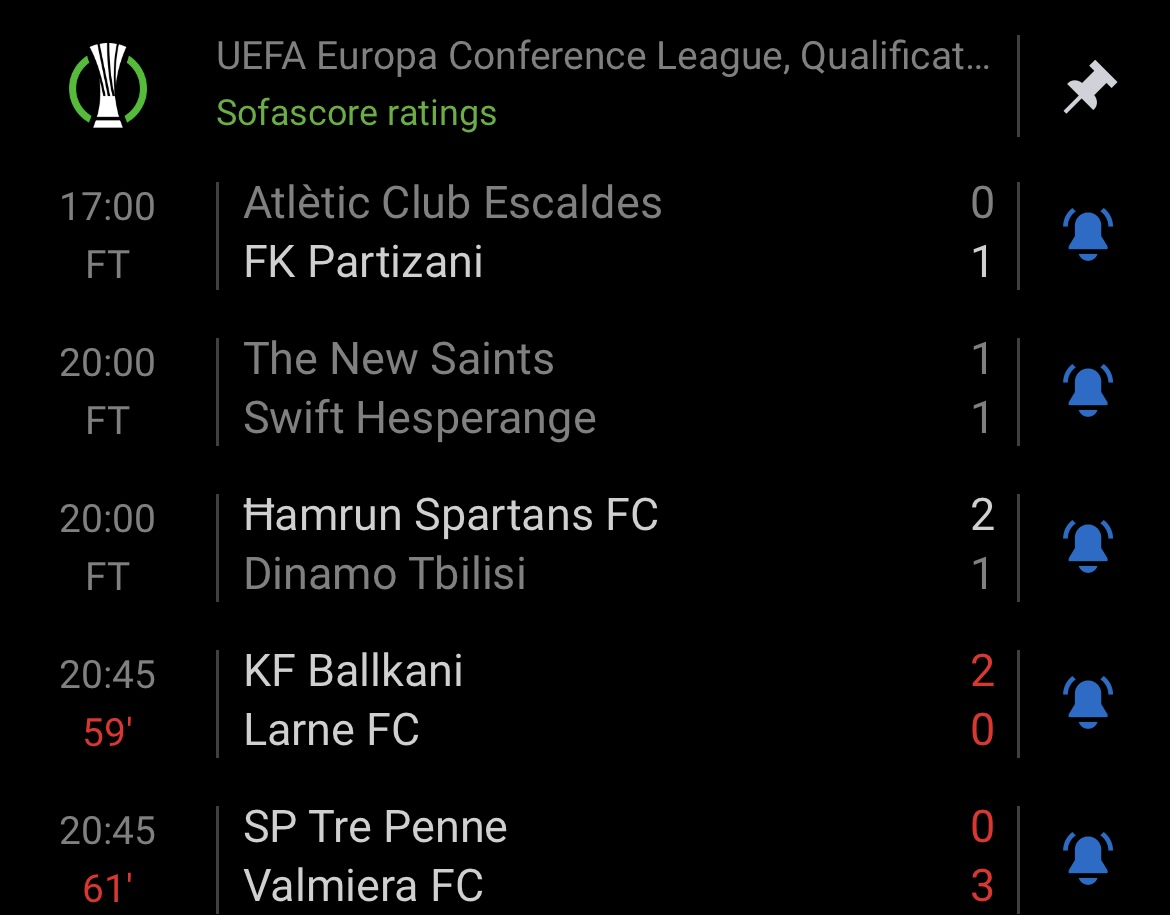This screenshot has height=915, width=1170.
Task: Open Sofascore ratings link
Action: click(x=356, y=113)
